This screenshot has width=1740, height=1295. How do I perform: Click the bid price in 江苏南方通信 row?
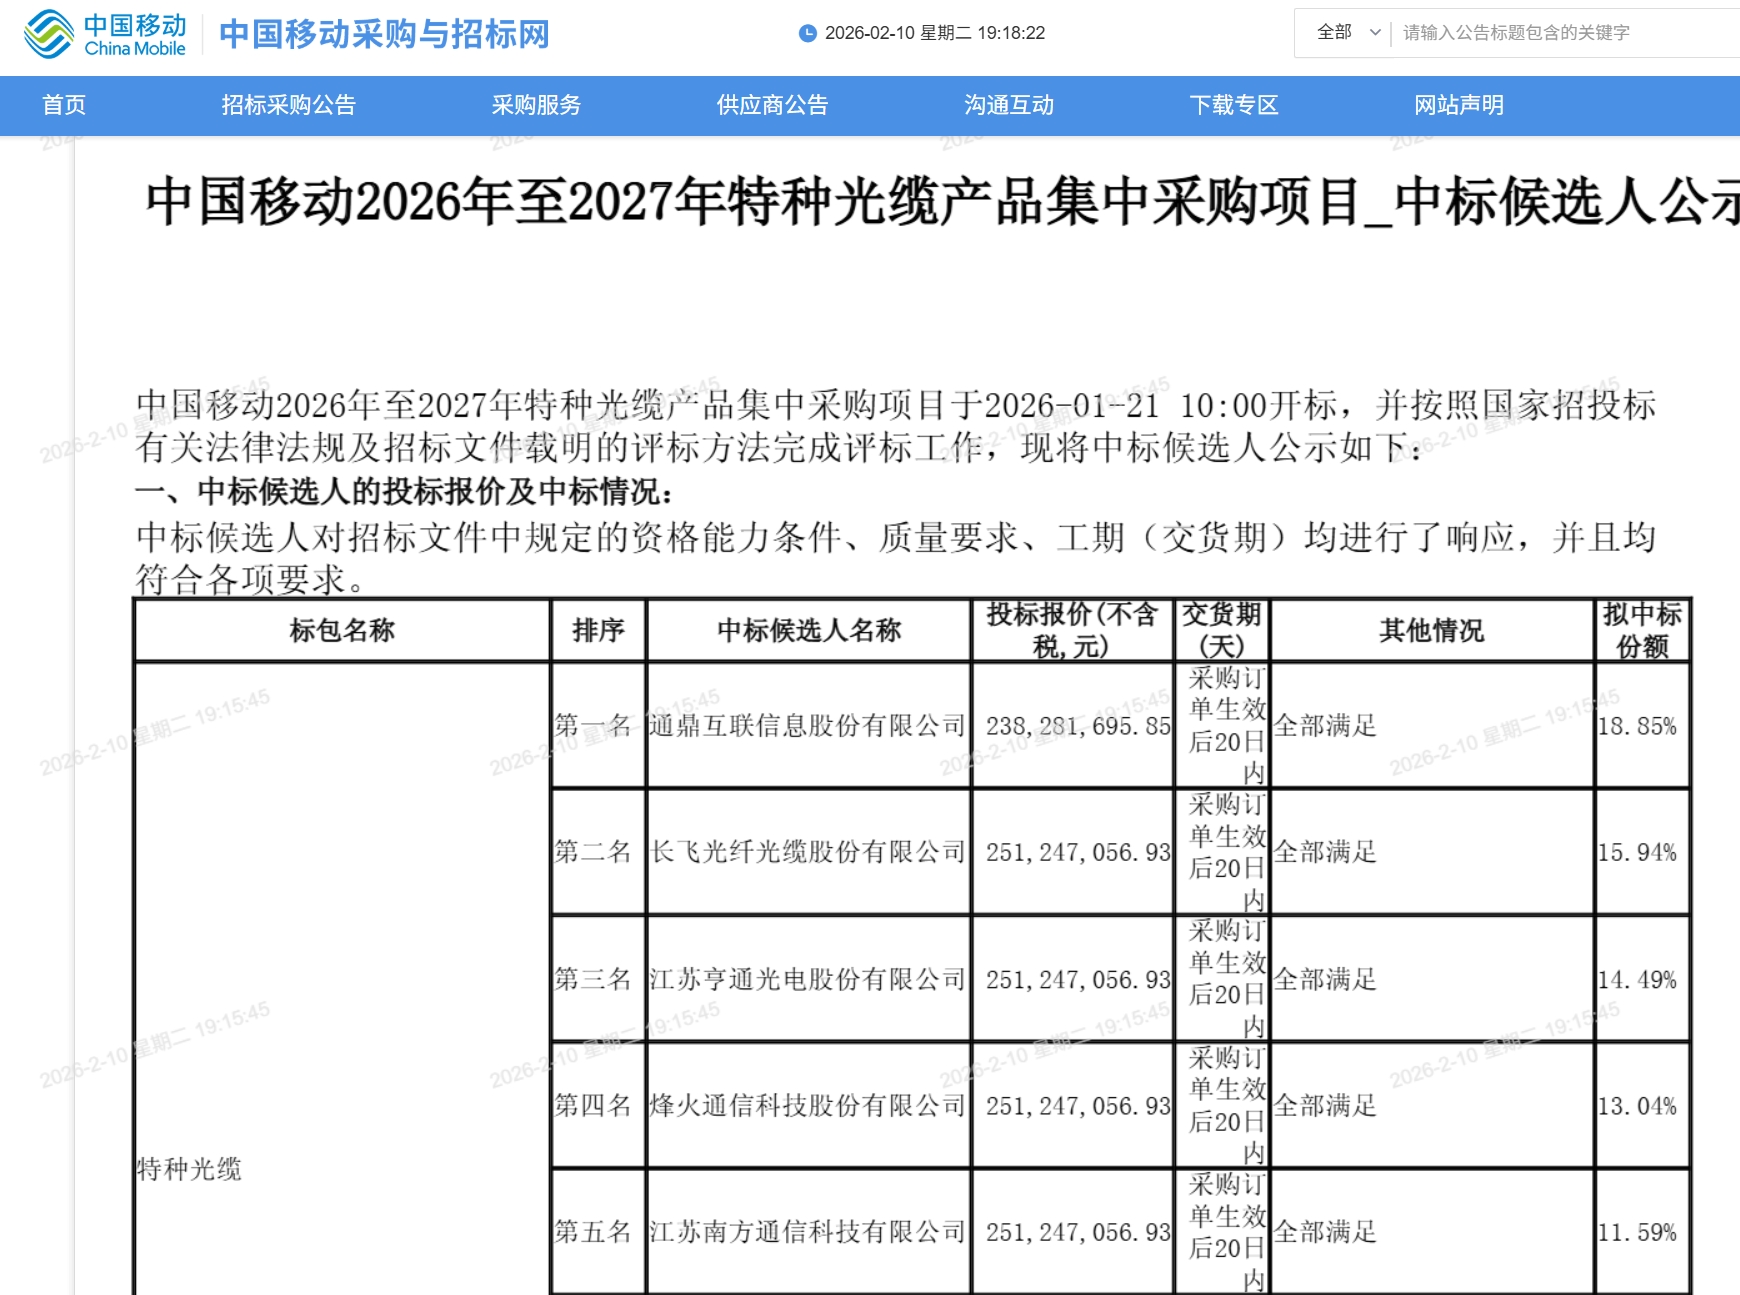[1078, 1233]
